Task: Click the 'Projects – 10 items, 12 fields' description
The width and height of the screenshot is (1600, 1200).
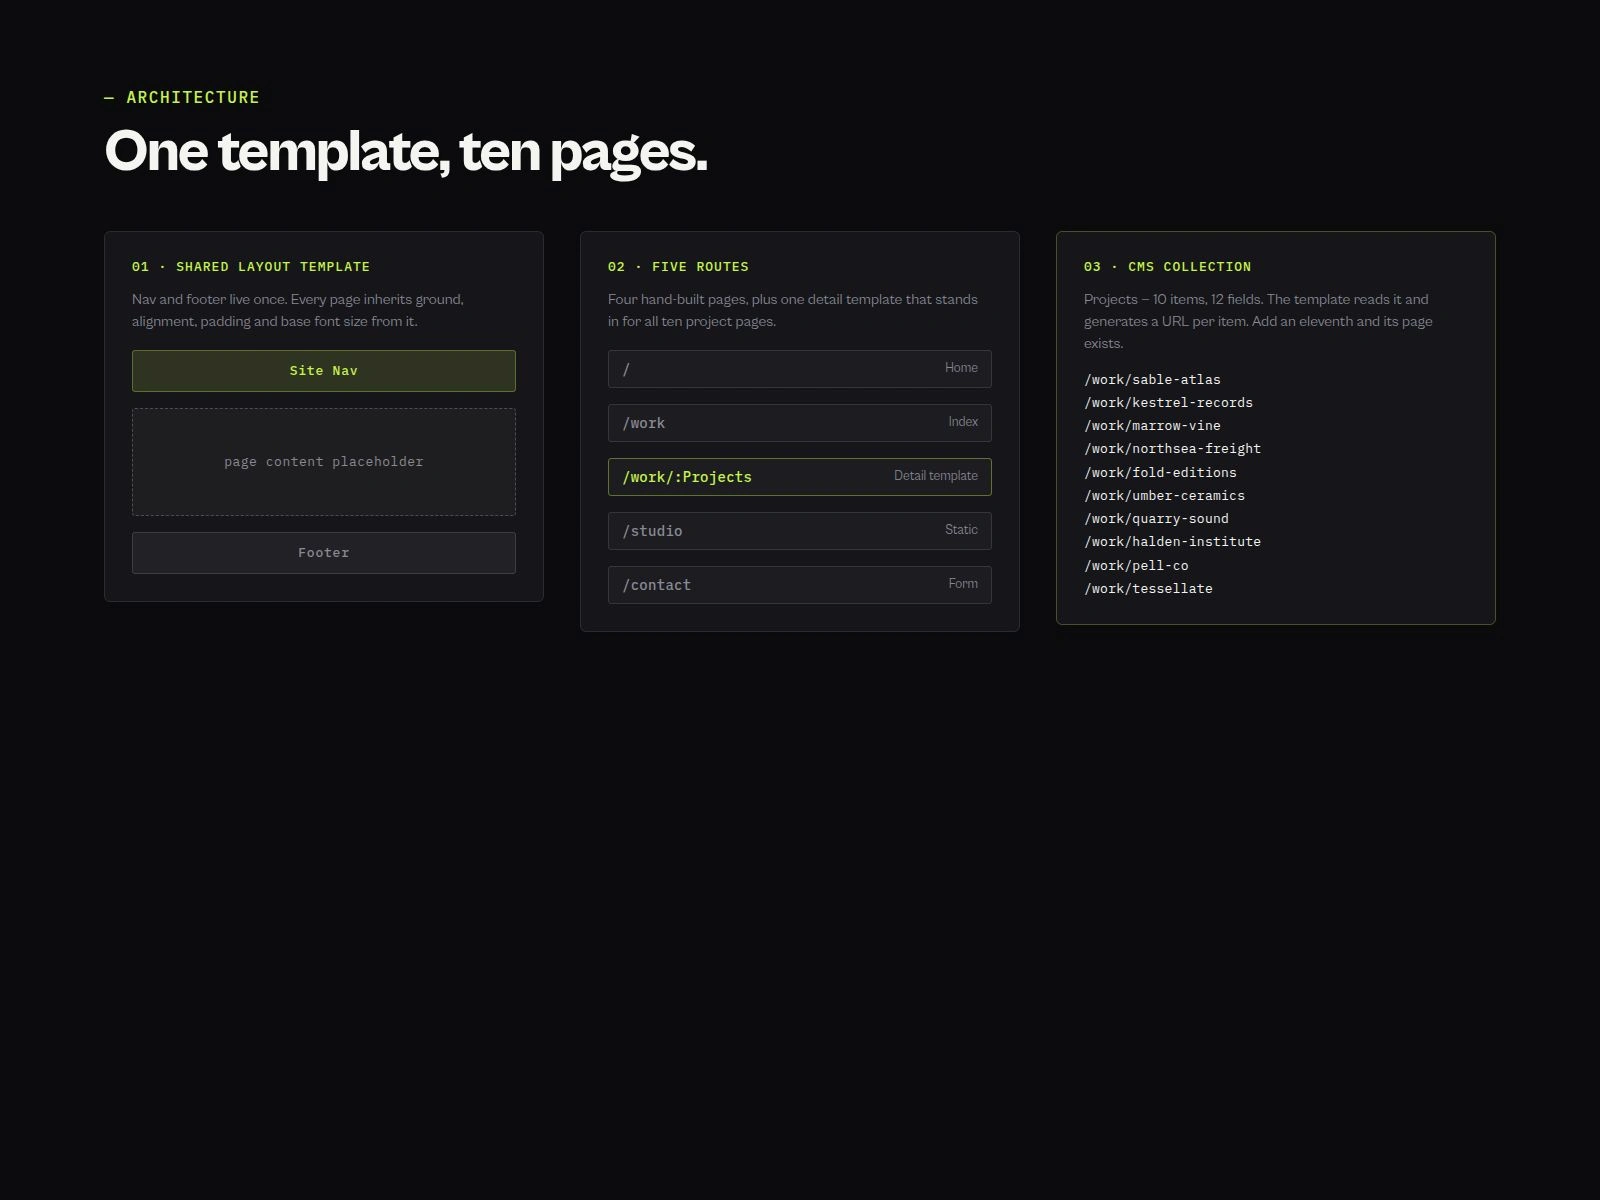Action: point(1258,321)
